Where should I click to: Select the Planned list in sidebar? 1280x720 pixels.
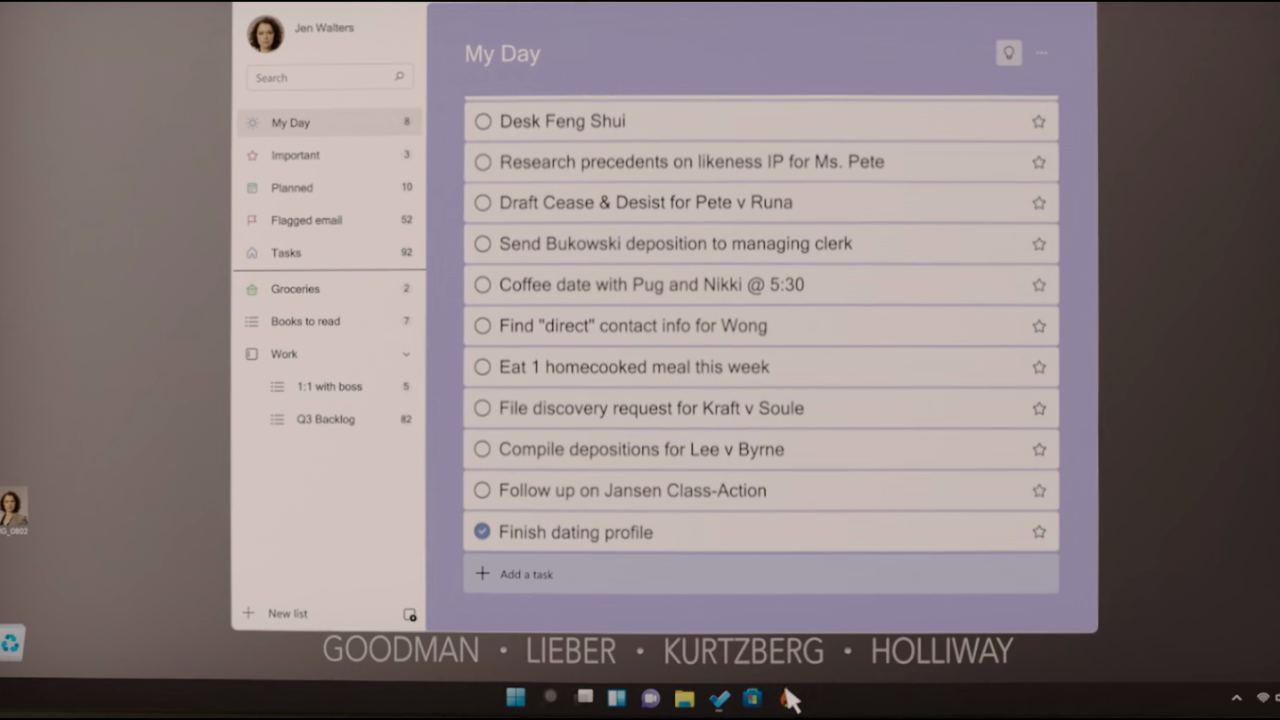291,188
